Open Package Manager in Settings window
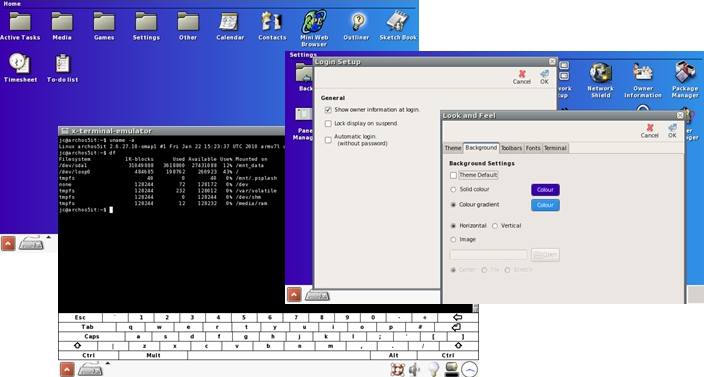Image resolution: width=704 pixels, height=377 pixels. tap(685, 80)
